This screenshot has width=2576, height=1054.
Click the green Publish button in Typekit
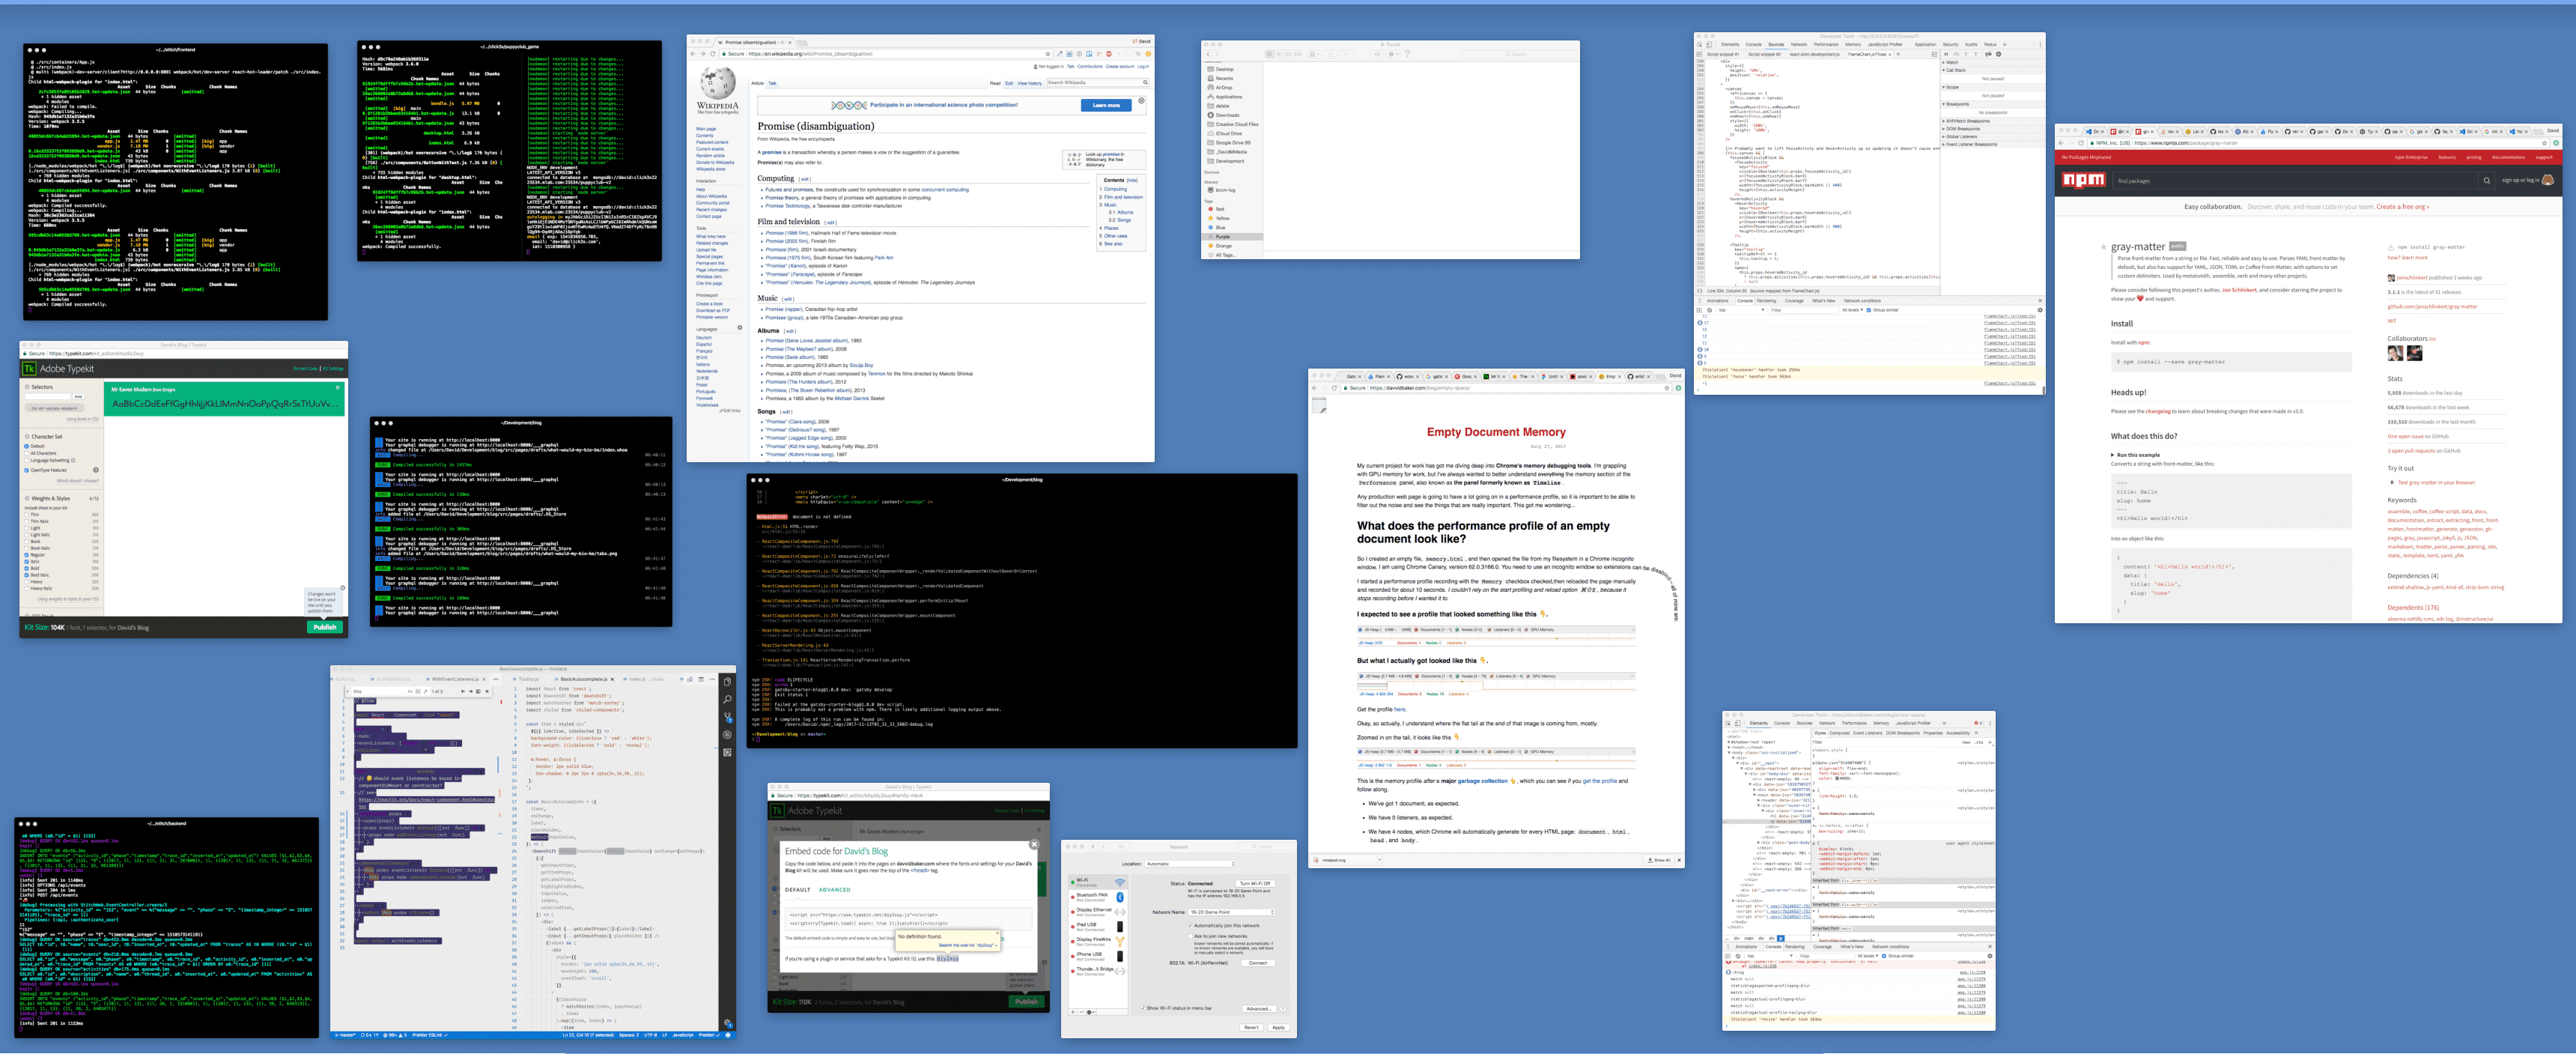(x=325, y=627)
